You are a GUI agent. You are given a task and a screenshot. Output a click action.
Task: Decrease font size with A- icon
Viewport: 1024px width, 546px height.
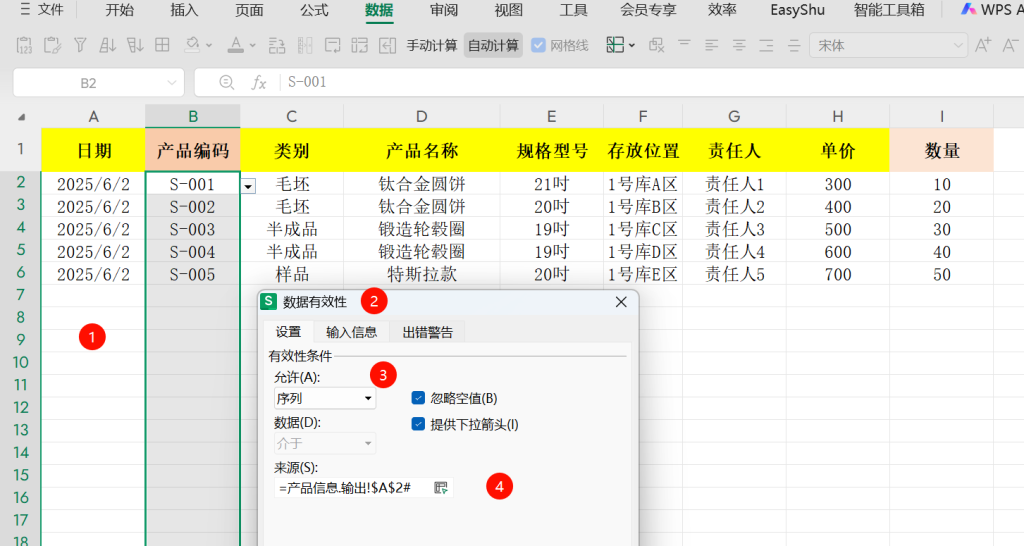[x=1010, y=45]
